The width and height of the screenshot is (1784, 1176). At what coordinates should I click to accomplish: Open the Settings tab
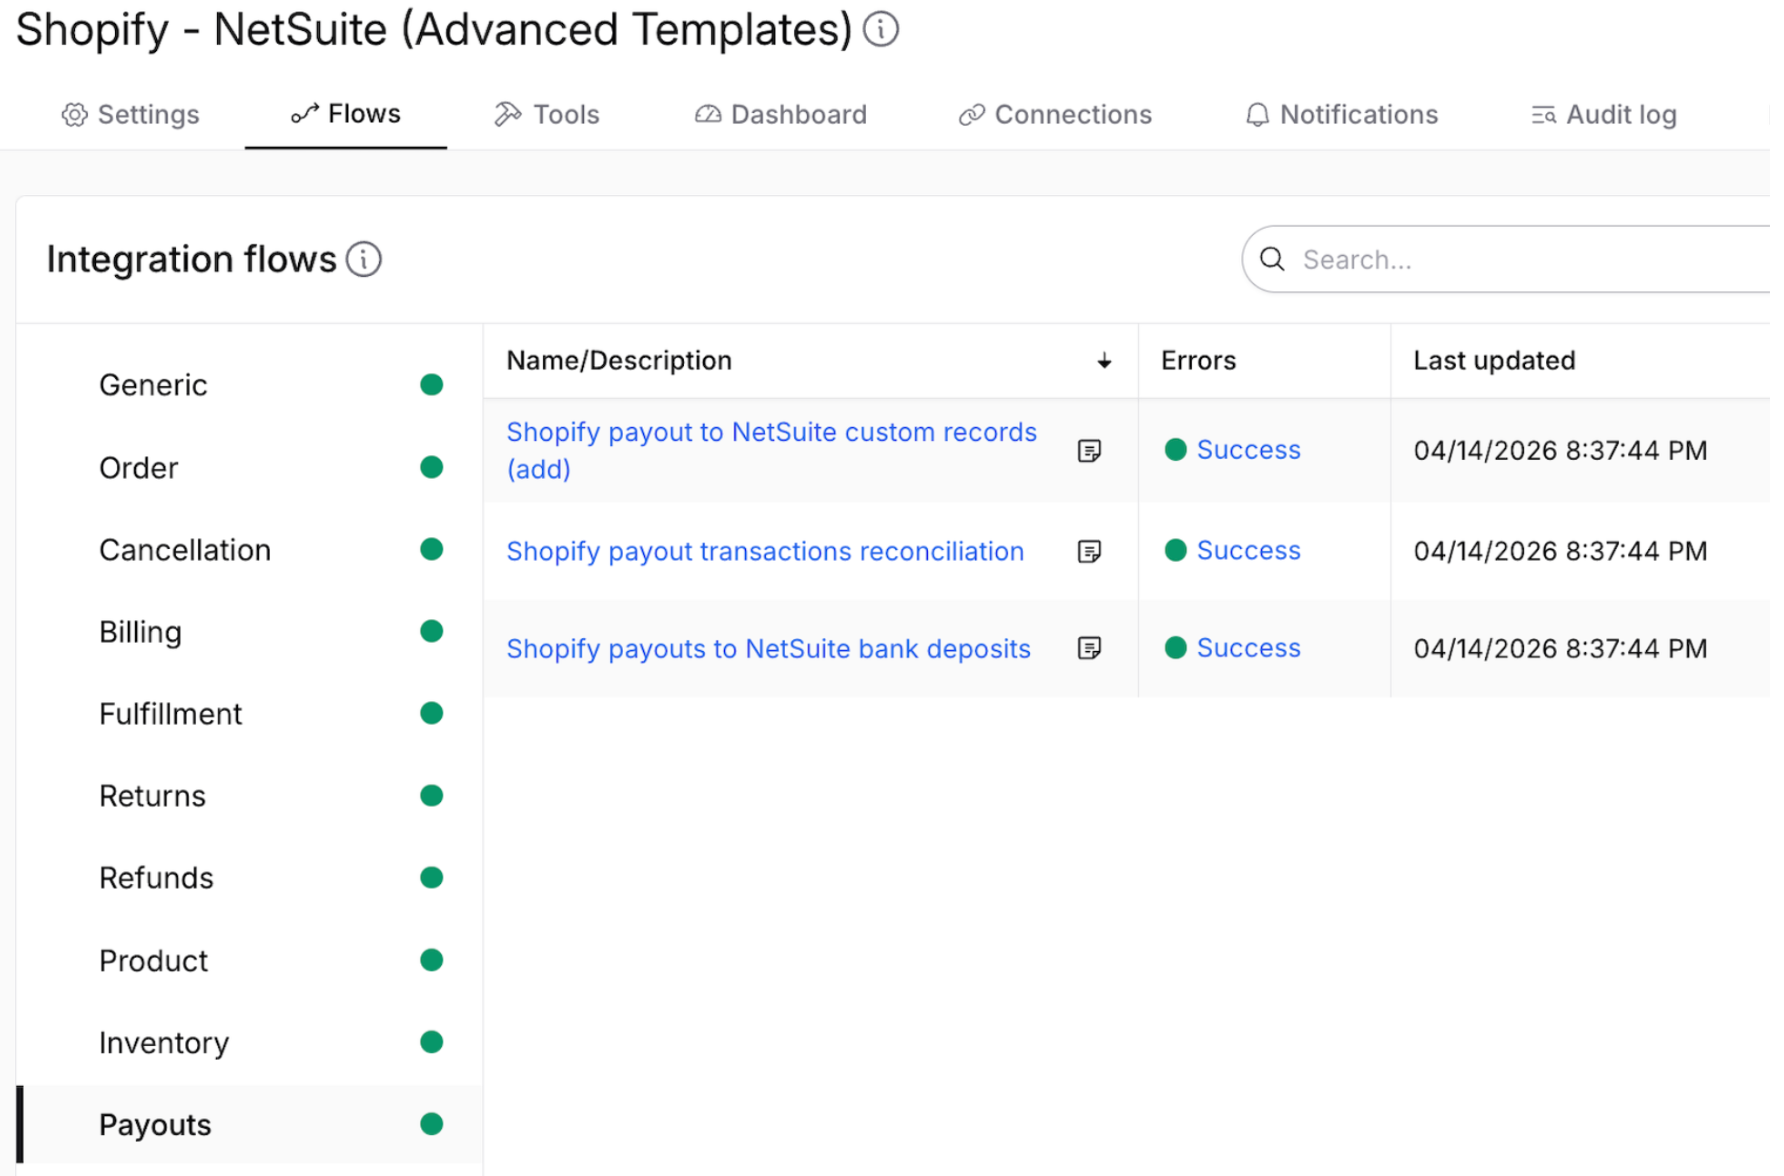(130, 115)
